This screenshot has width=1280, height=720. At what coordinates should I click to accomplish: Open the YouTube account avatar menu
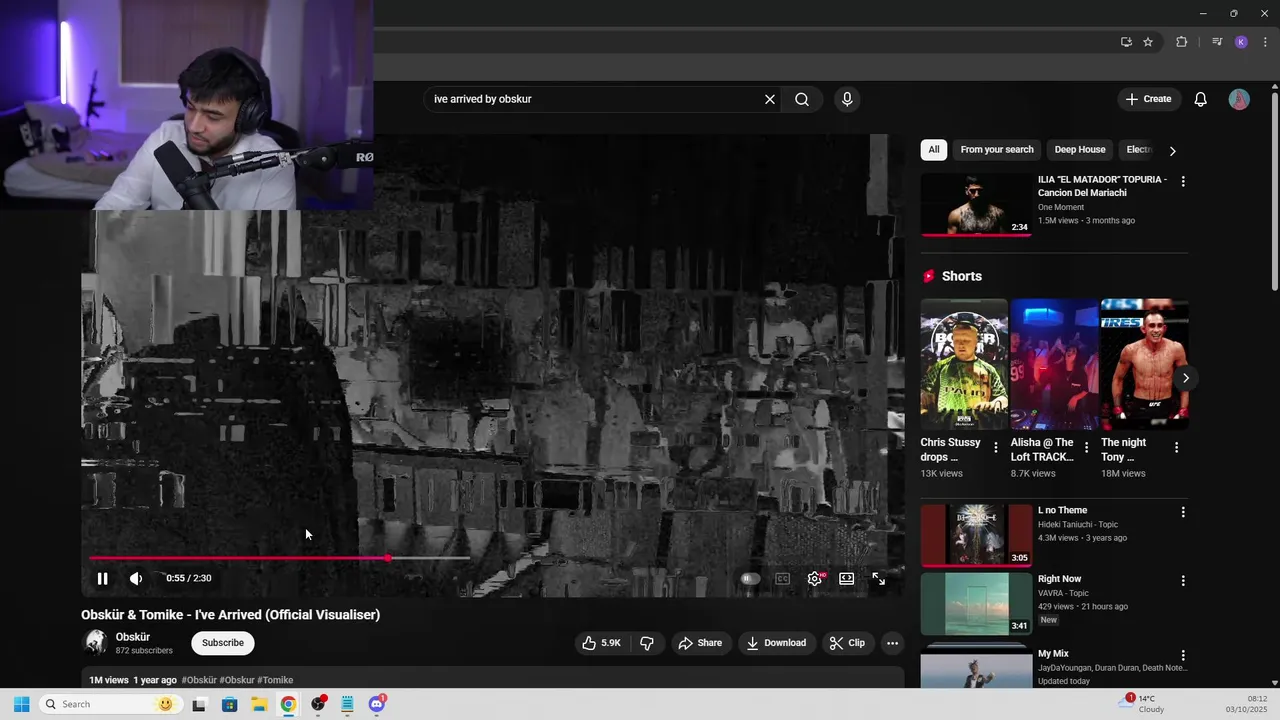pos(1239,99)
